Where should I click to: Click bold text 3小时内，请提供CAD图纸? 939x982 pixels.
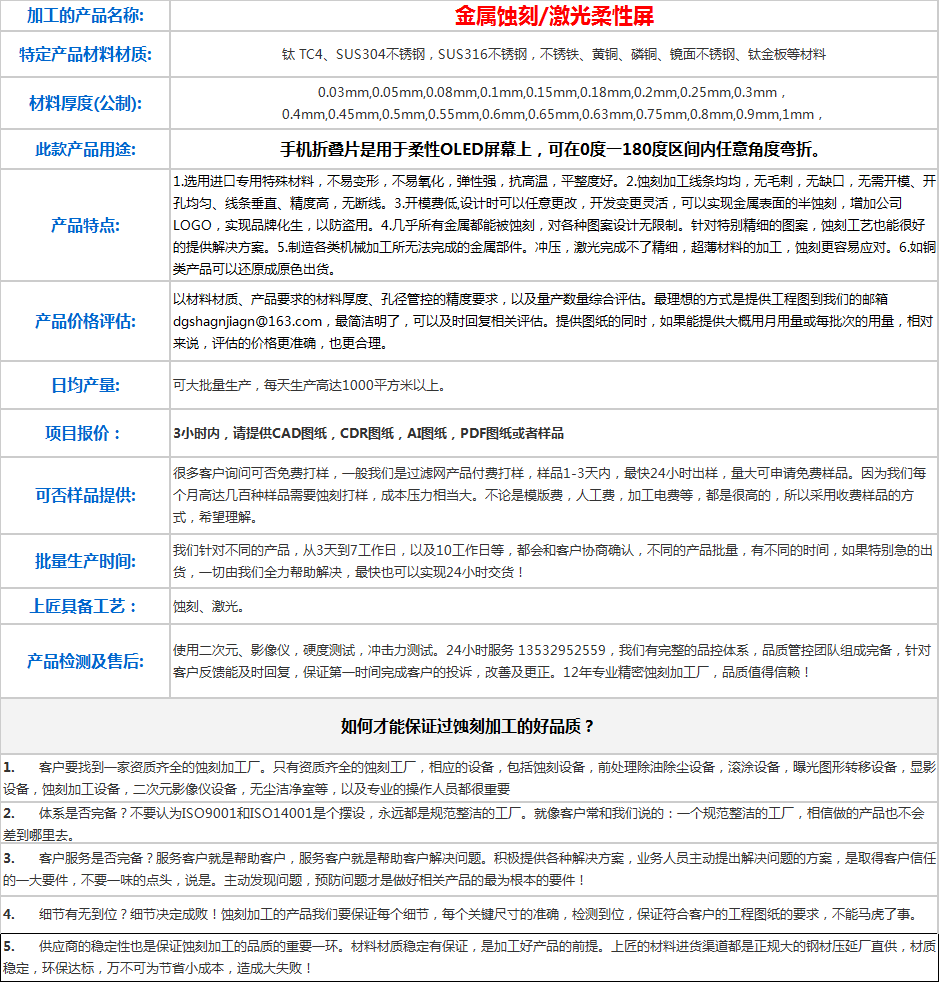(250, 433)
